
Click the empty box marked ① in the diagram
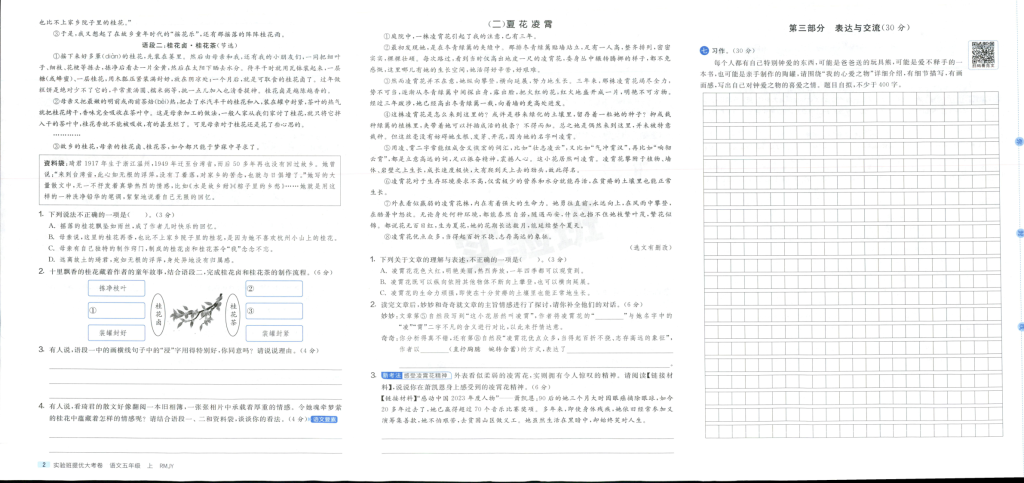click(114, 310)
